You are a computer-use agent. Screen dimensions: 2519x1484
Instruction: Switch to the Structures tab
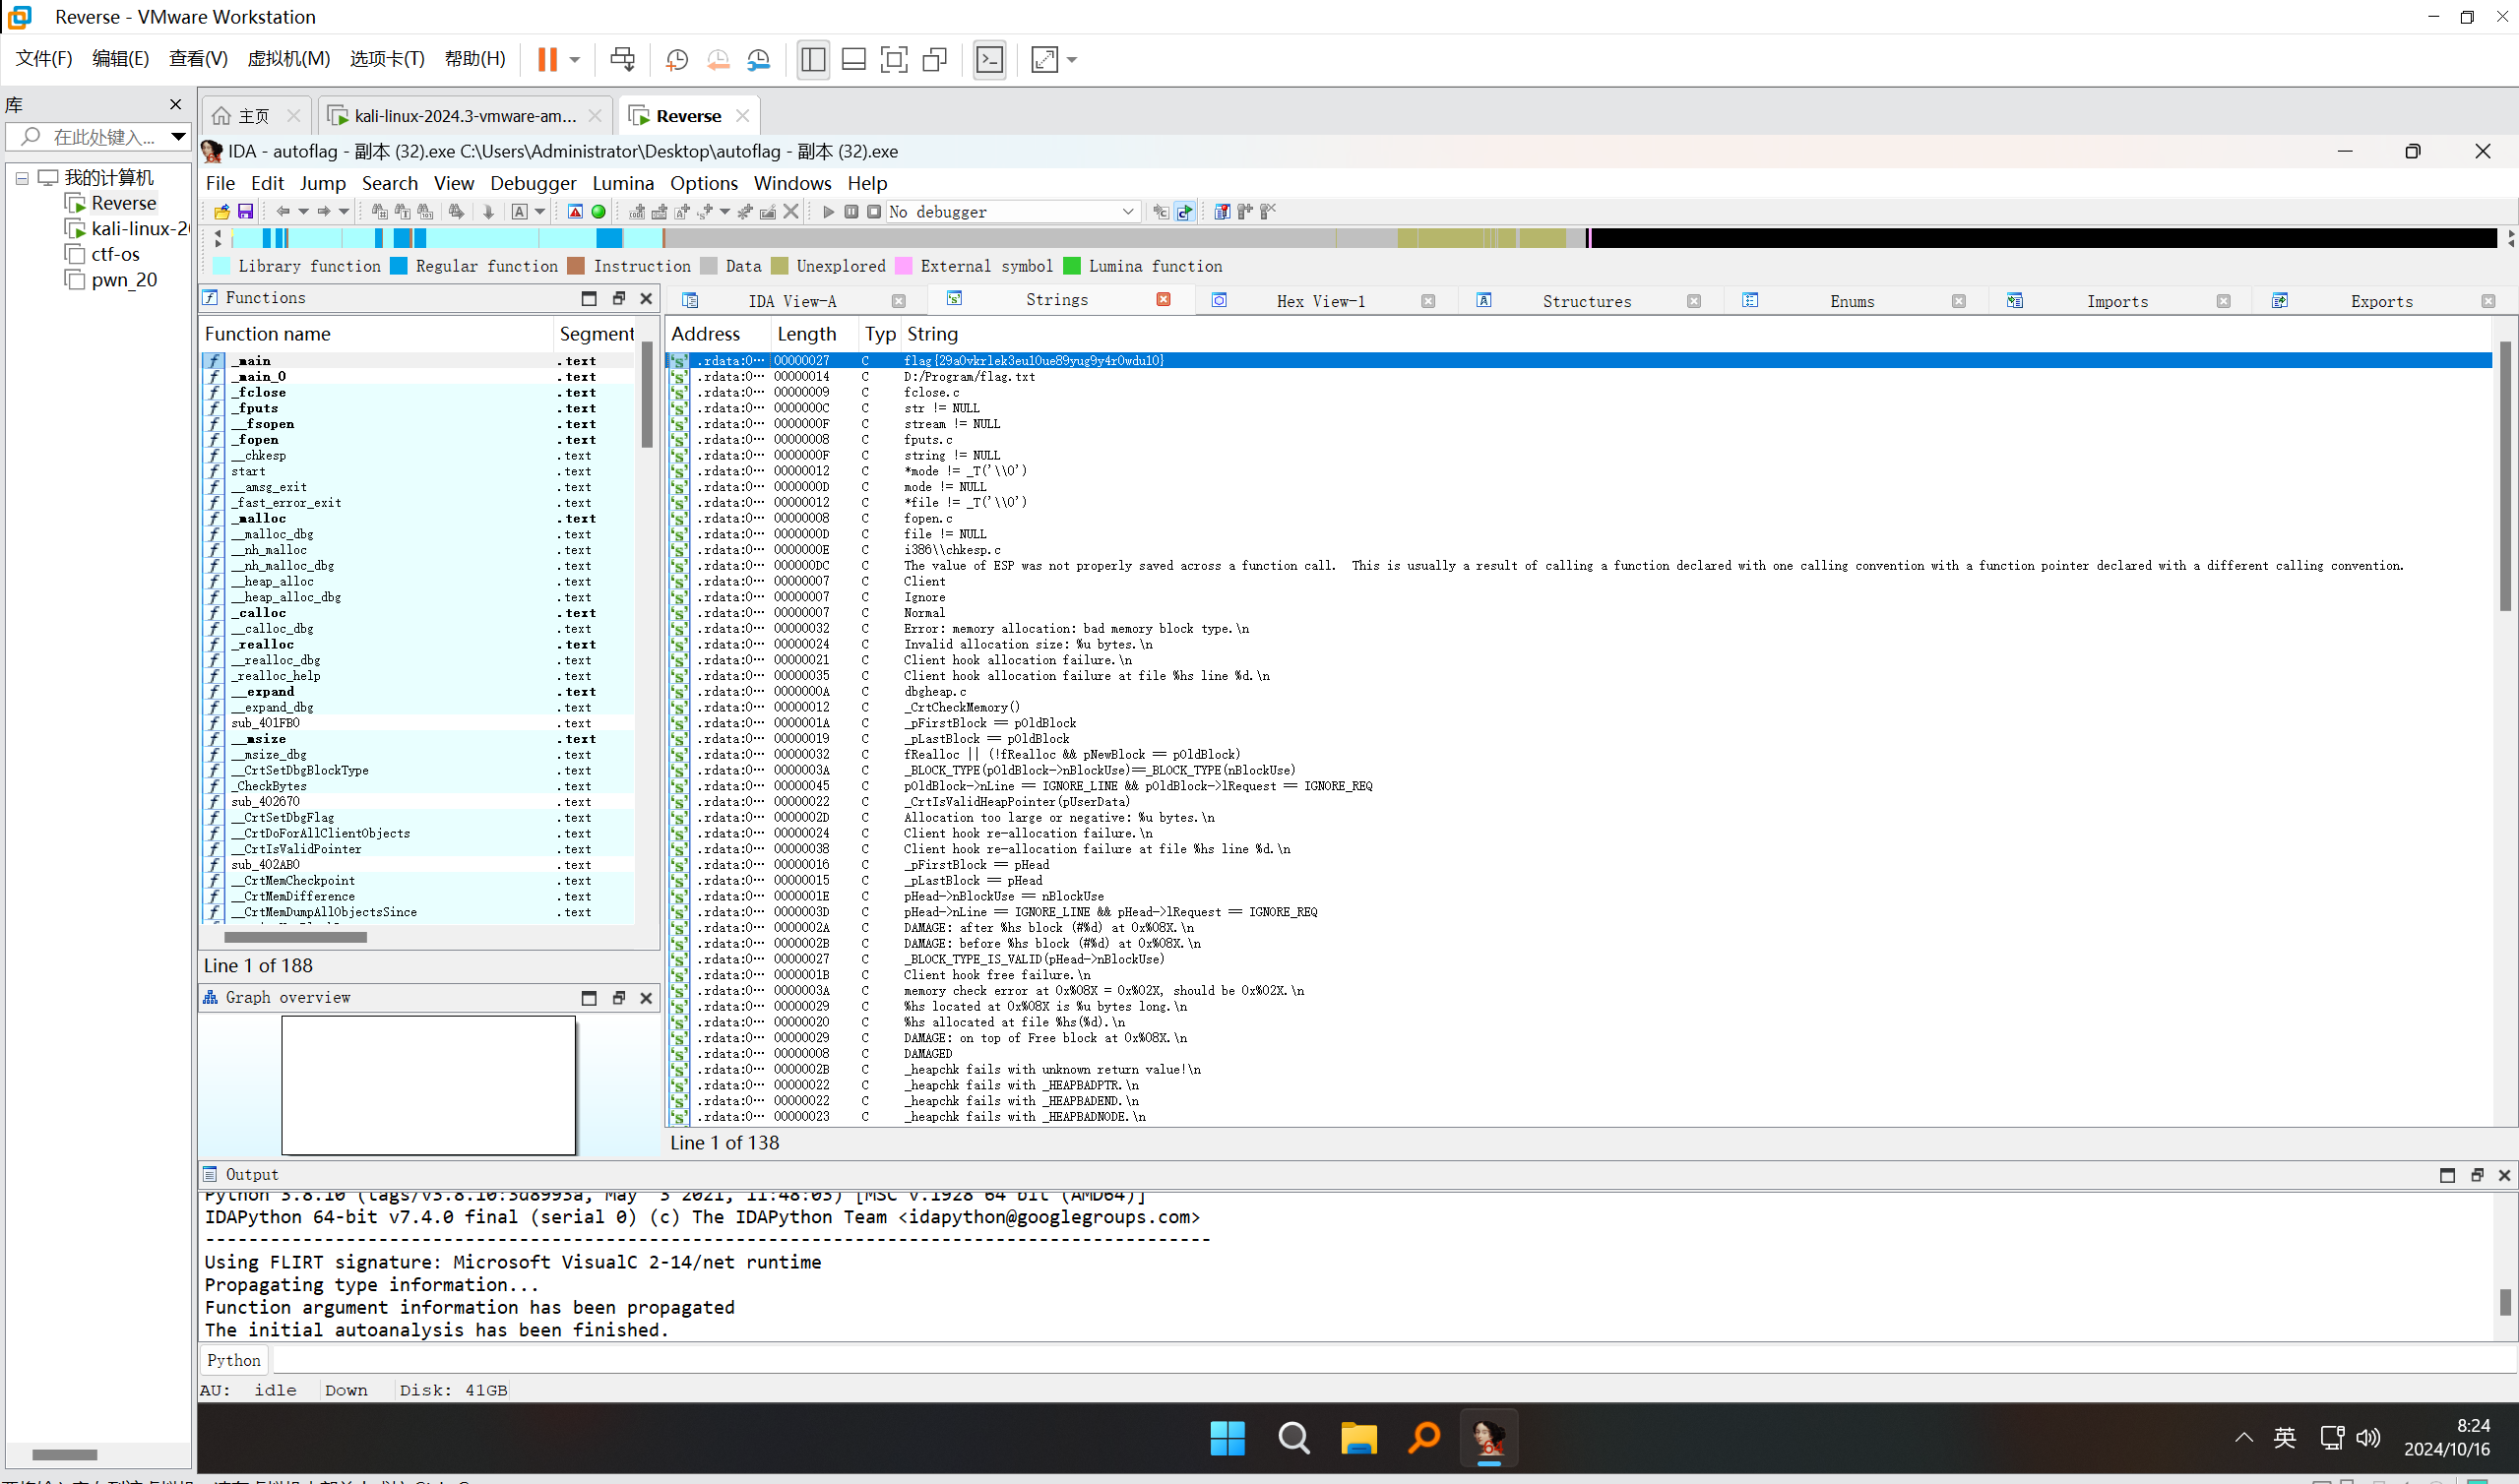(x=1586, y=301)
